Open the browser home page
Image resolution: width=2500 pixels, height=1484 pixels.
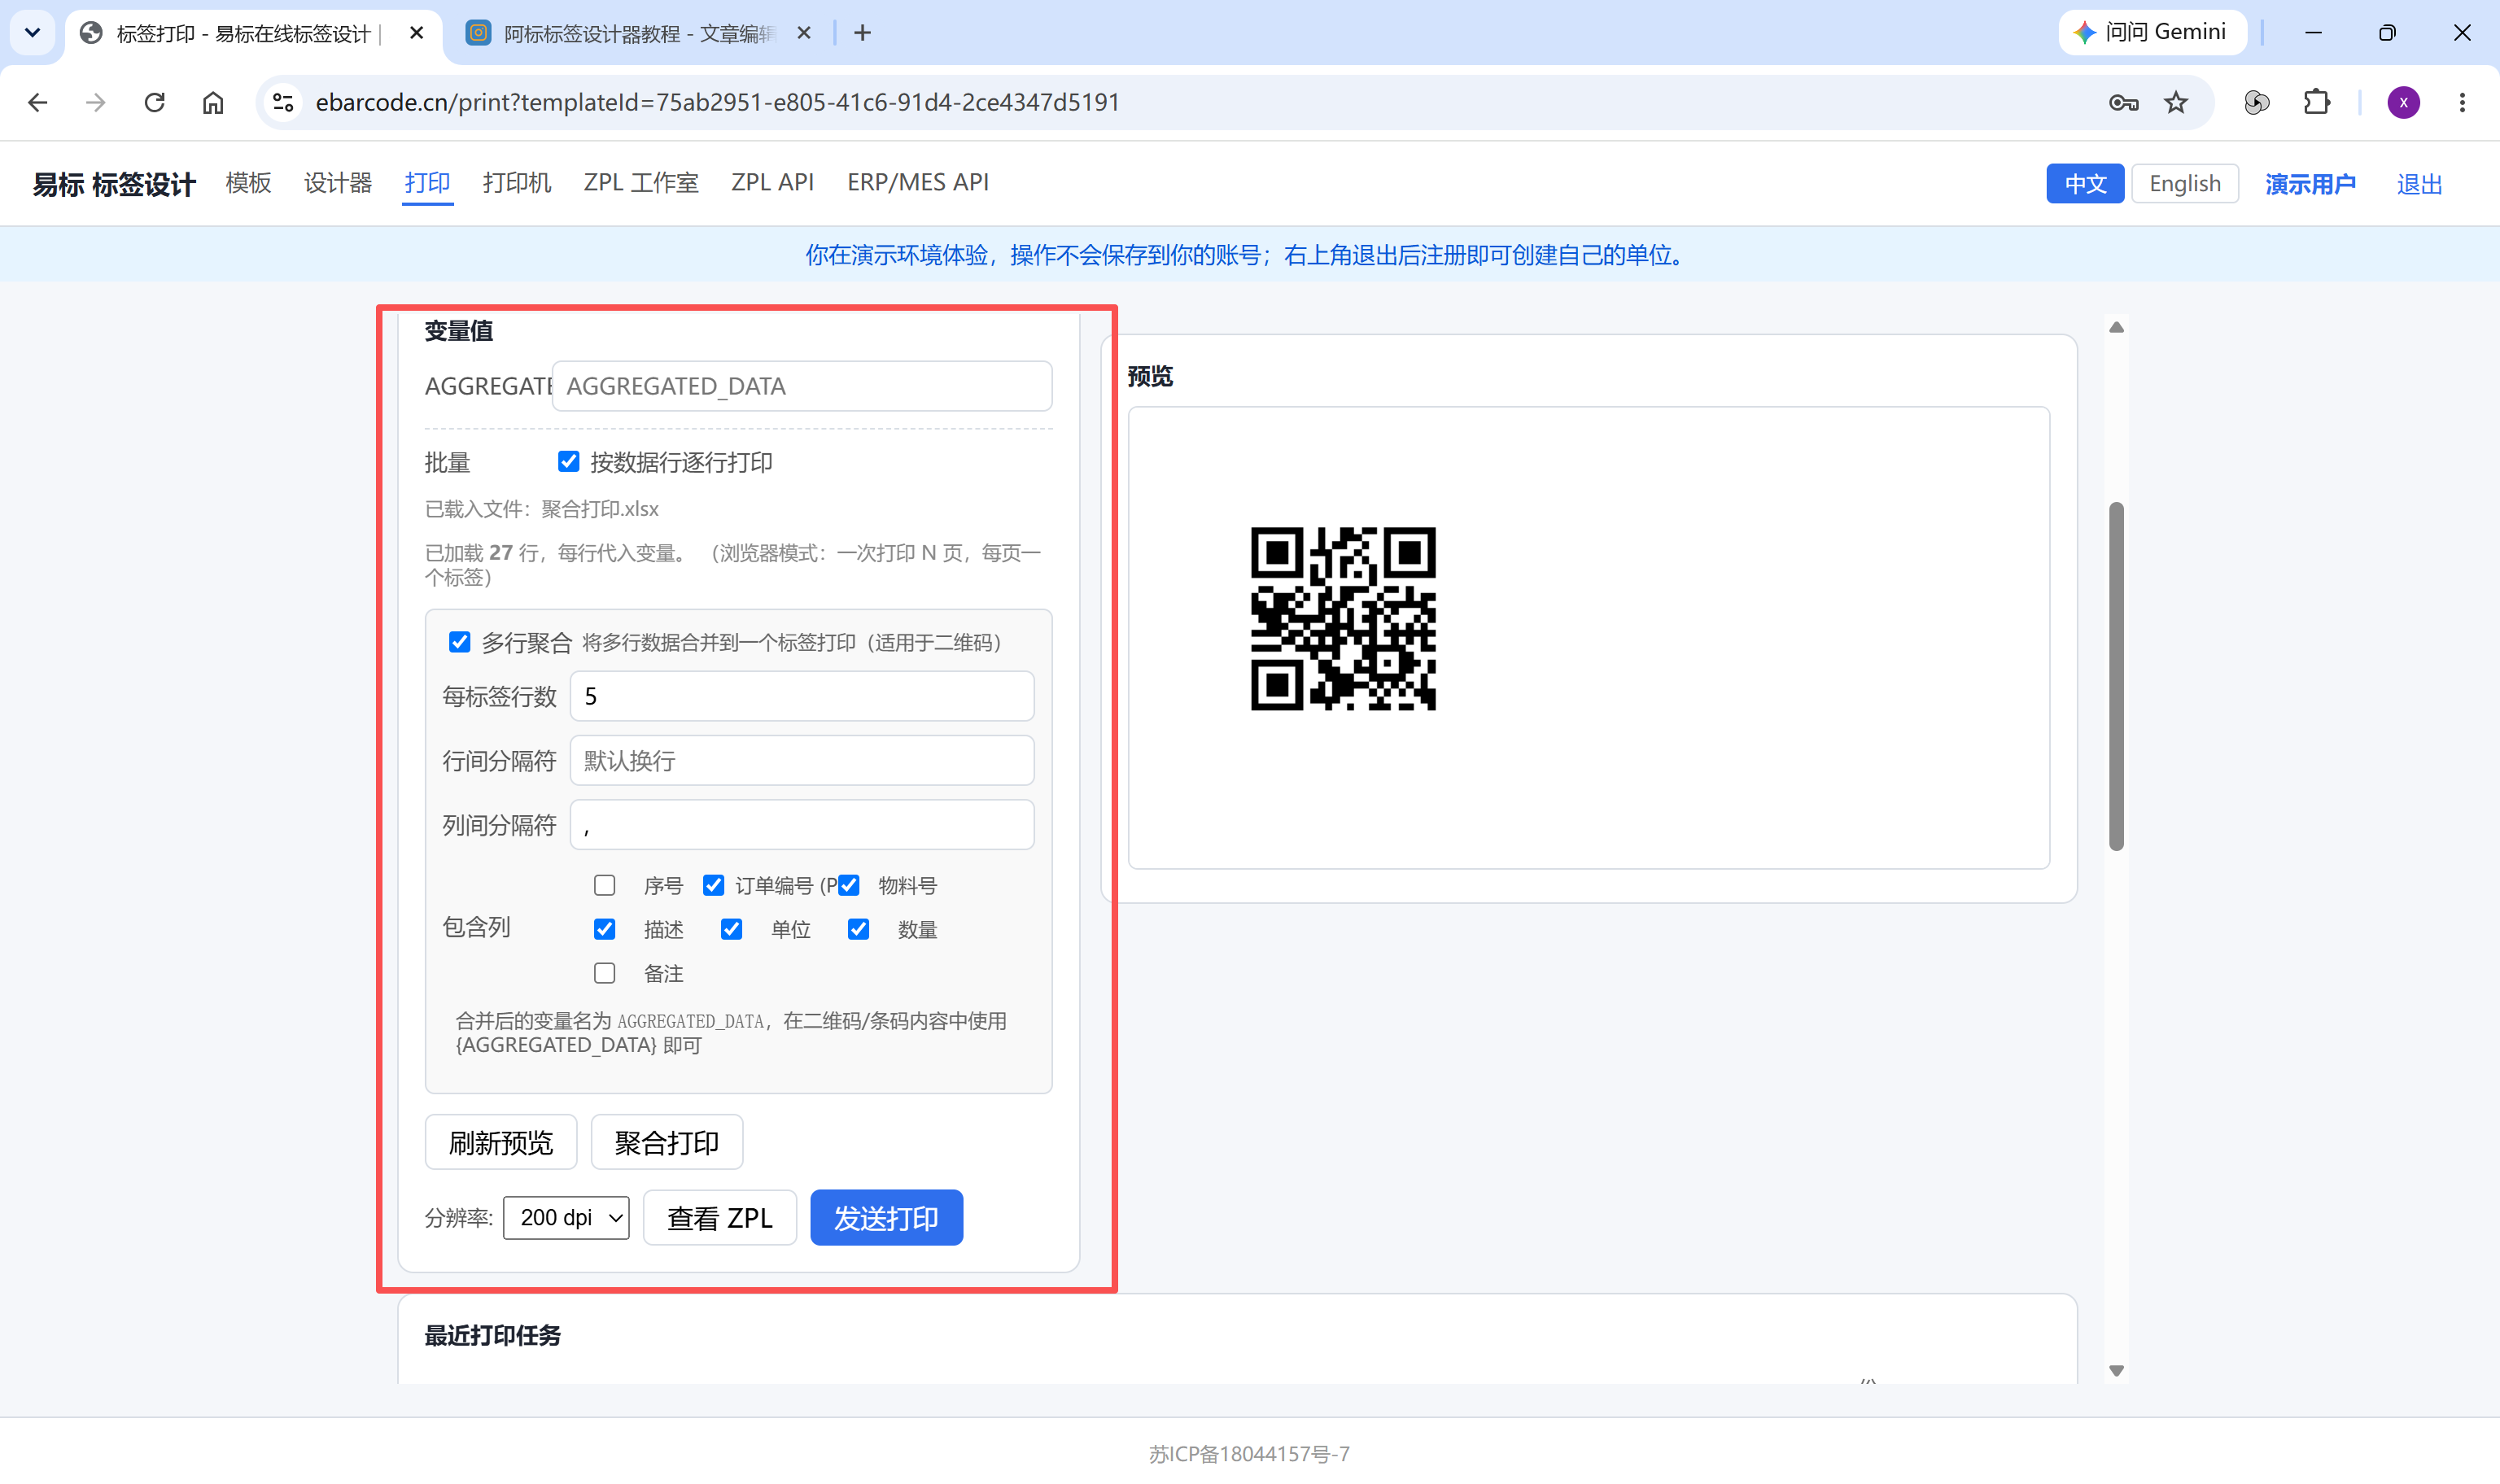[213, 102]
